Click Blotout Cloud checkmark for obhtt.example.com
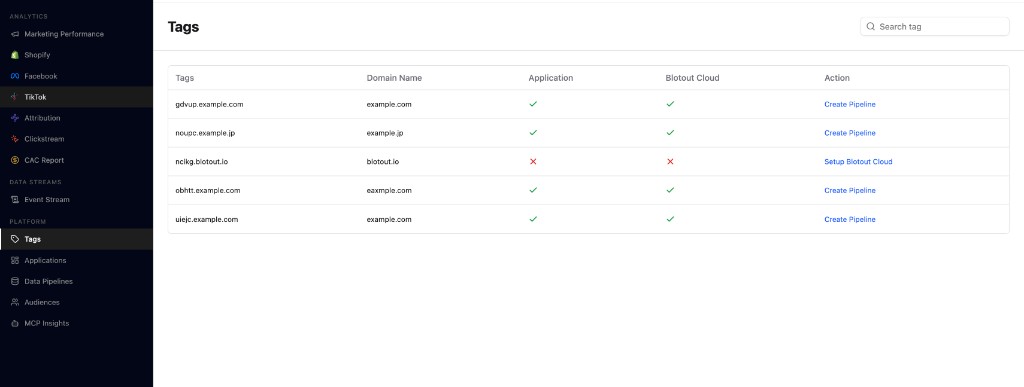The image size is (1024, 387). point(670,190)
